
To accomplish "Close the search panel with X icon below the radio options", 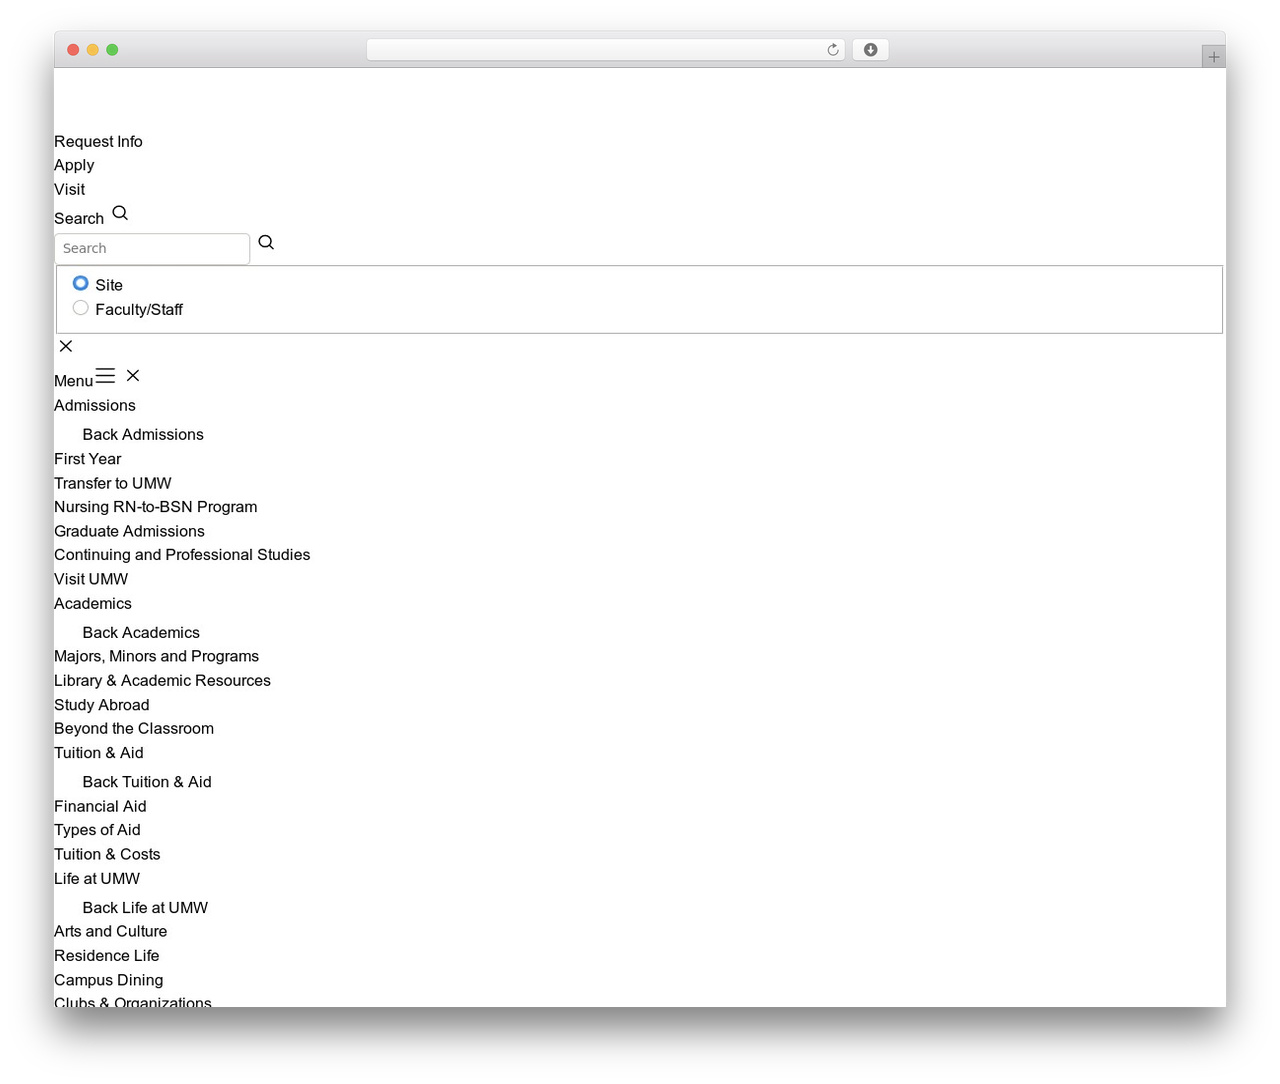I will [x=66, y=346].
